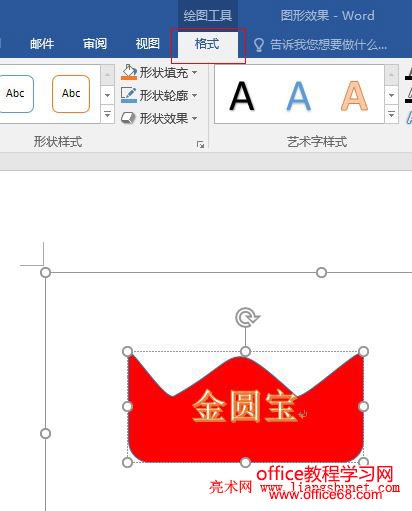412x511 pixels.
Task: Select the 绘图工具 contextual tab header
Action: tap(208, 15)
